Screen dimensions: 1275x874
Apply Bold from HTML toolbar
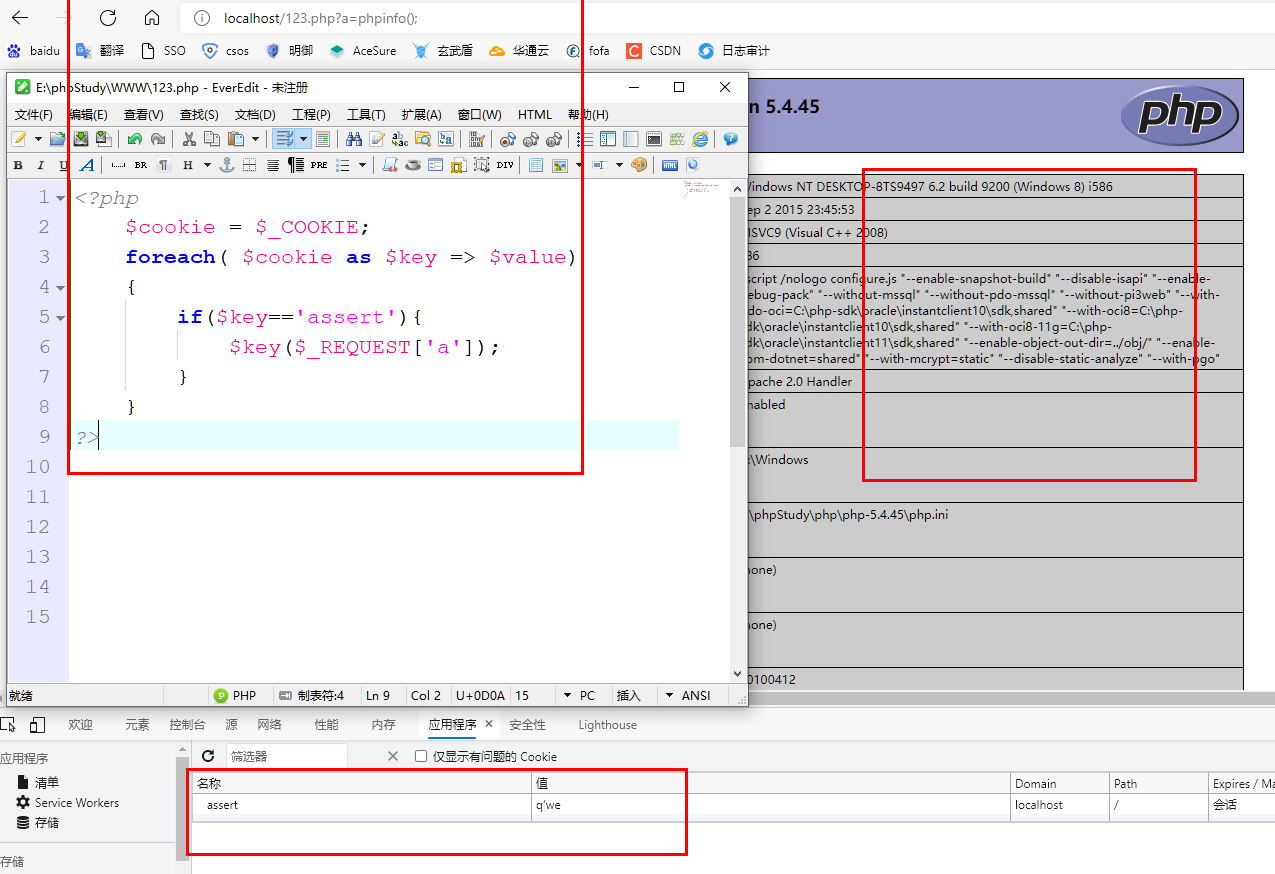click(x=18, y=165)
